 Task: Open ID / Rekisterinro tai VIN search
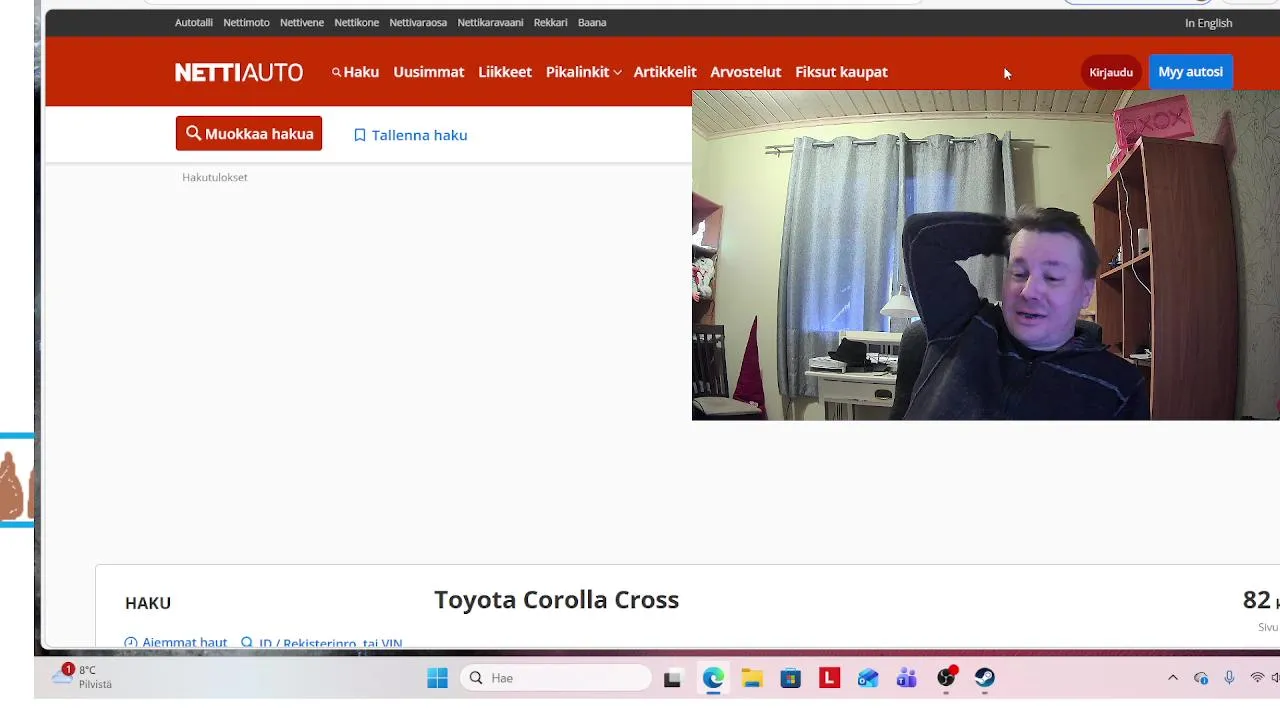pyautogui.click(x=322, y=643)
